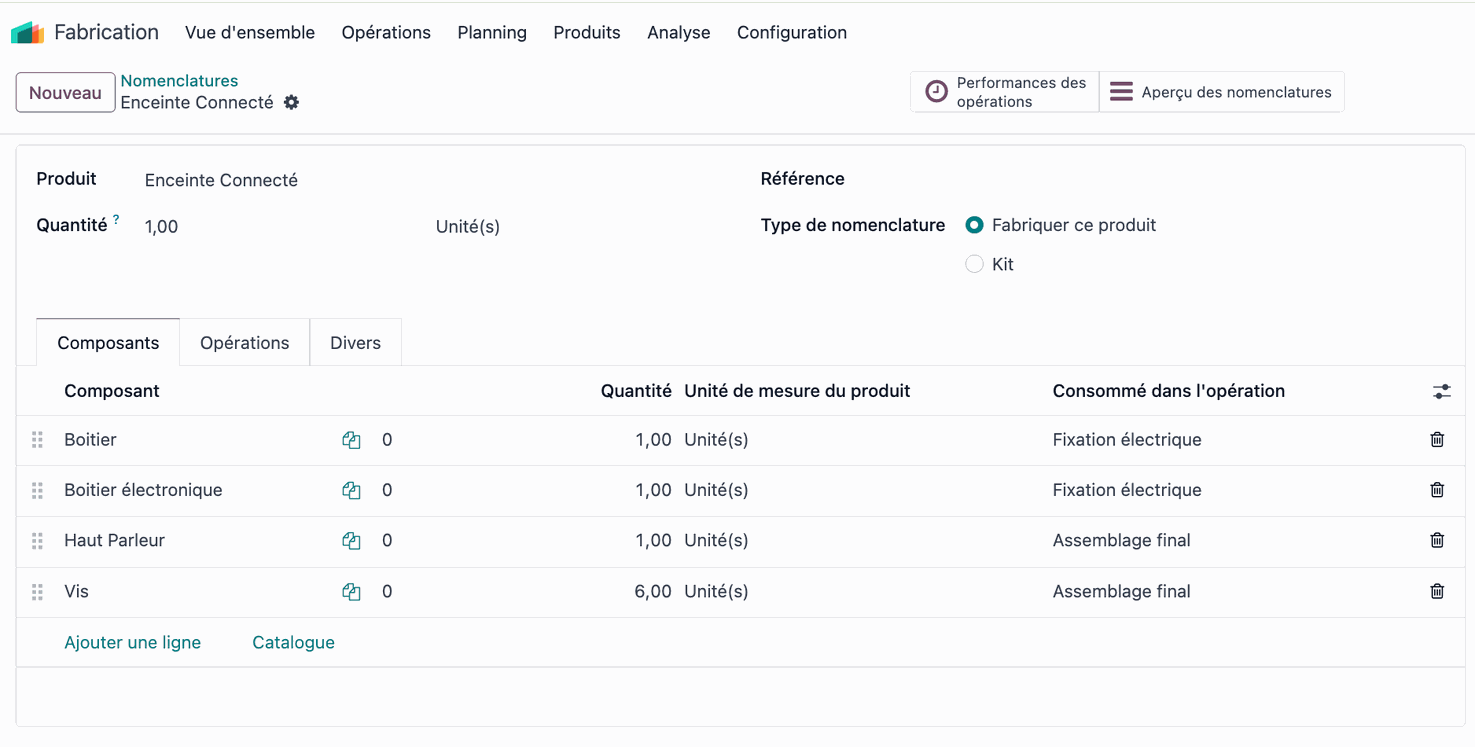Select the Kit radio option
Screen dimensions: 1475x747
974,264
